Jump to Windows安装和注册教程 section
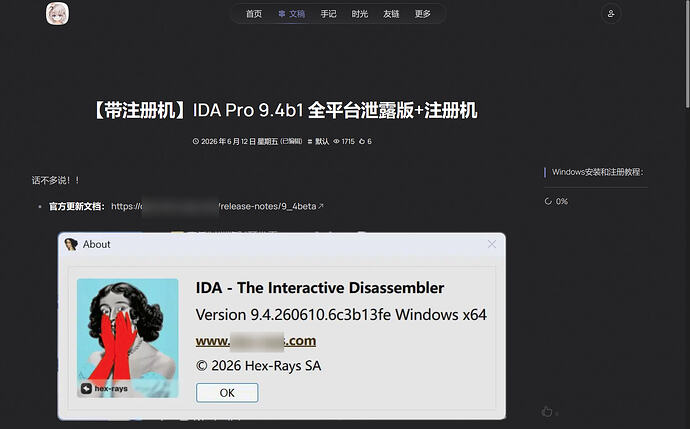 (x=598, y=172)
